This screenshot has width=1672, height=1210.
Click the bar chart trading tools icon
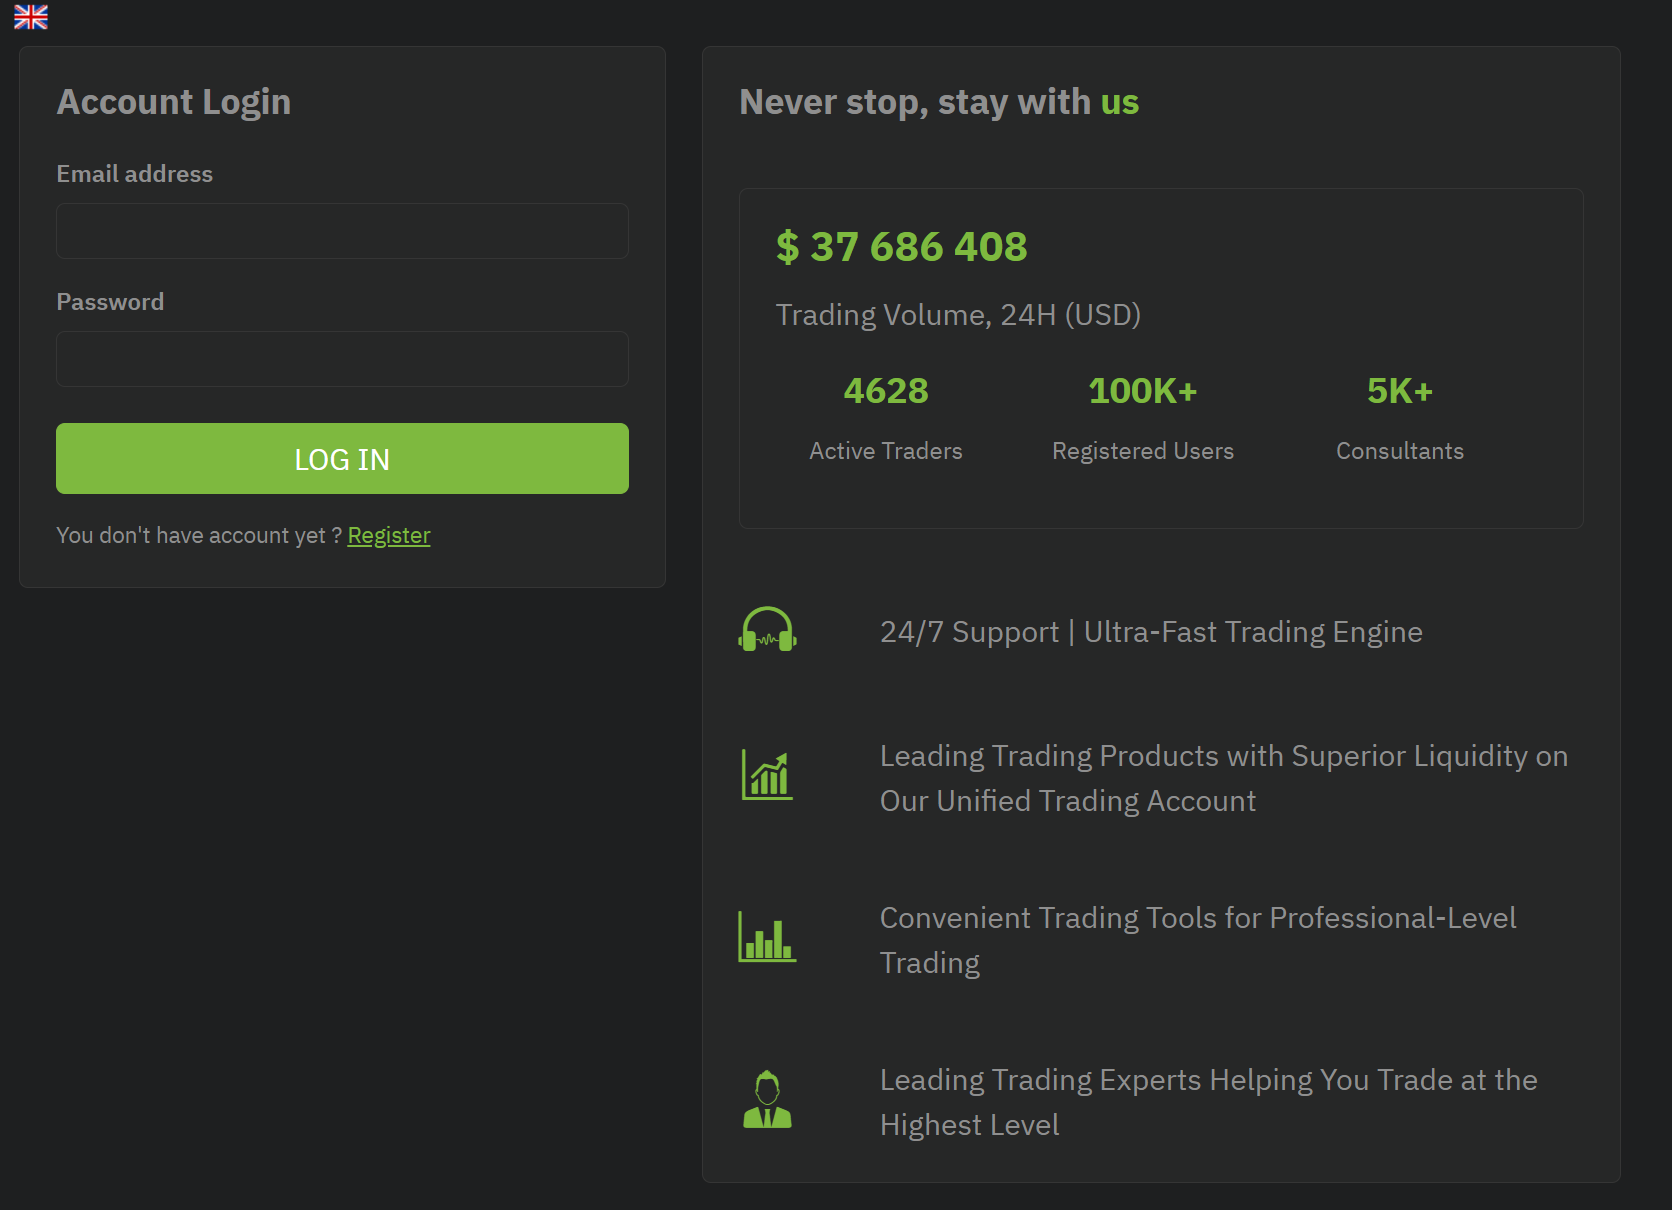[767, 937]
